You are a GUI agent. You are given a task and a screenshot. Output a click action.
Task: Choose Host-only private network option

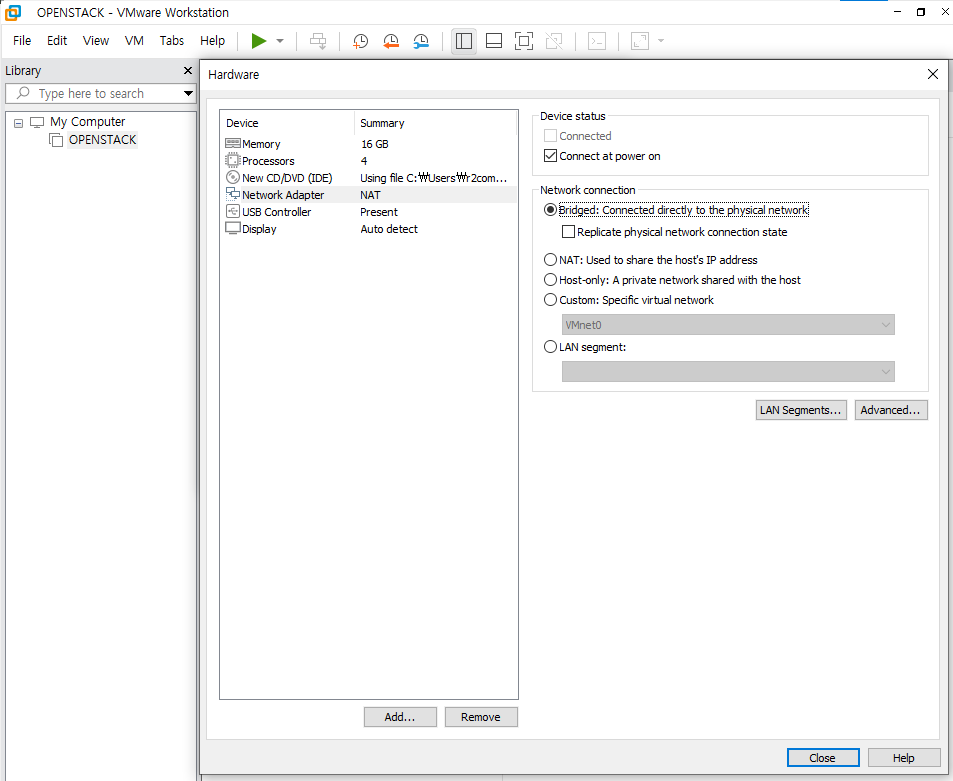551,280
